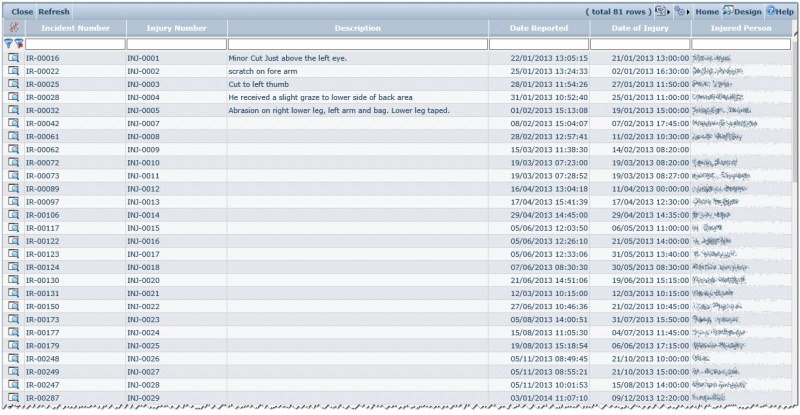View record details for IR-00179

click(13, 345)
